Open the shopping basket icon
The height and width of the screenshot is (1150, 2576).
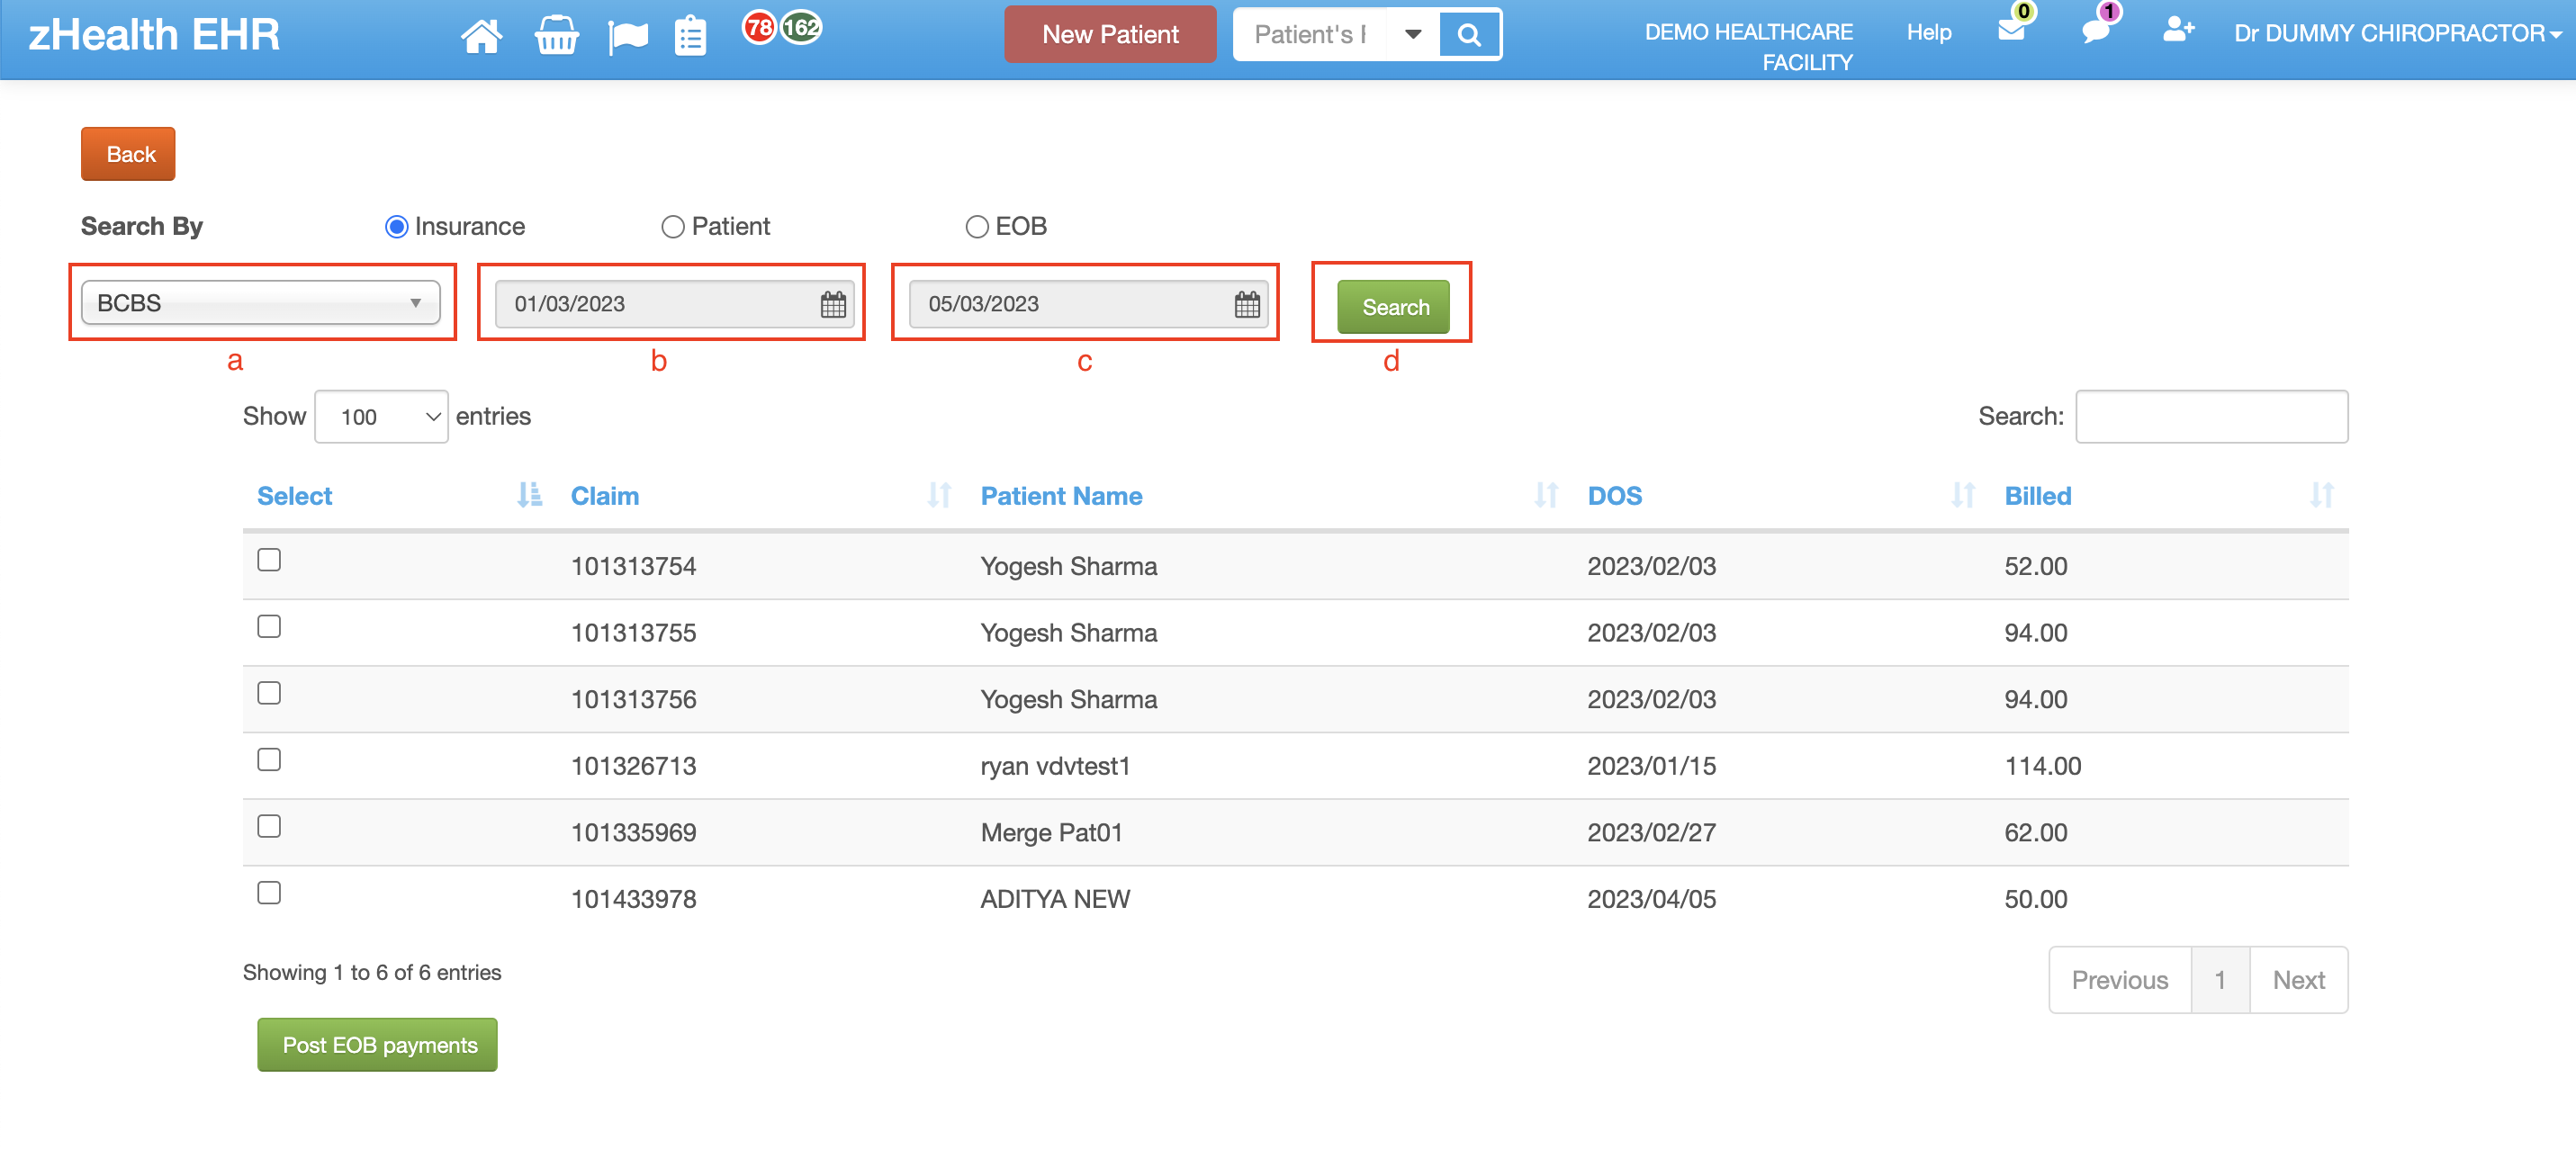click(x=556, y=36)
